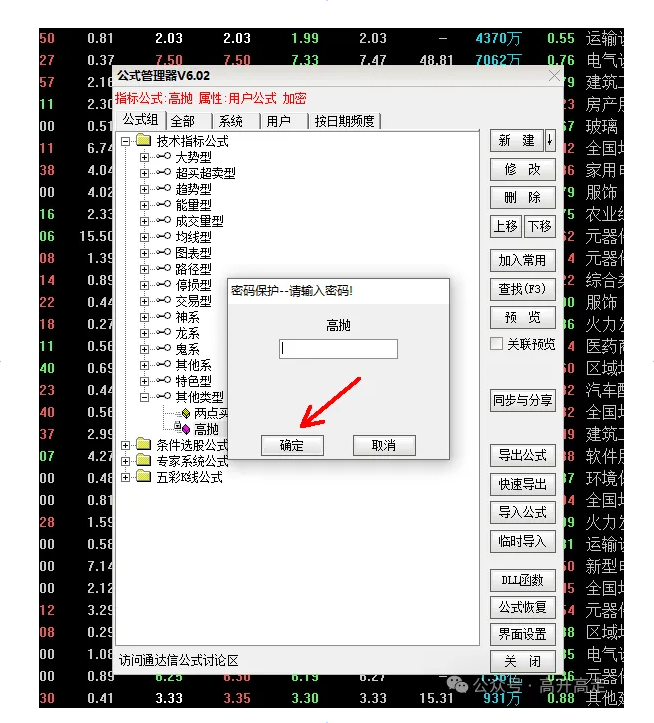Screen dimensions: 654x723
Task: Switch to the 系统 tab
Action: [231, 121]
